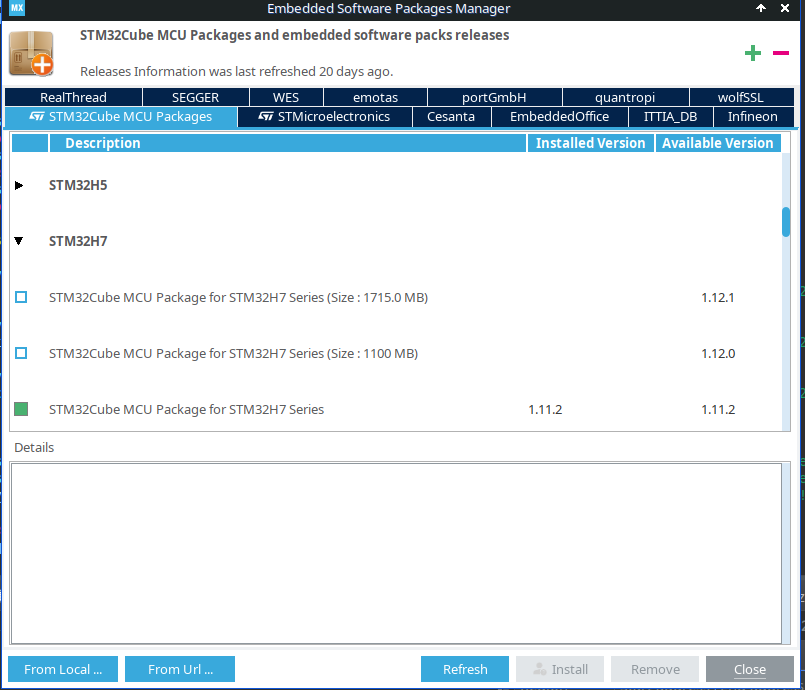Switch to the ITTIA_DB tab
This screenshot has height=690, width=805.
670,117
